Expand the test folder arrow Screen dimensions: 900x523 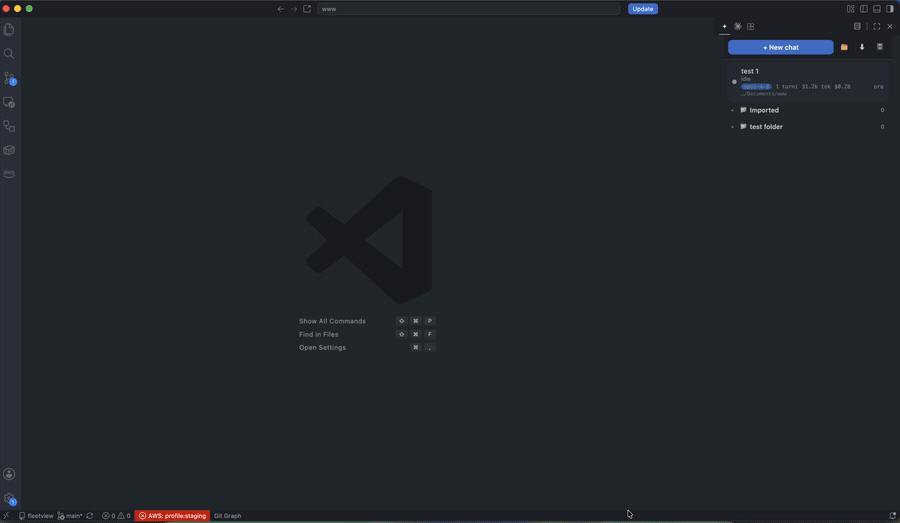(732, 127)
